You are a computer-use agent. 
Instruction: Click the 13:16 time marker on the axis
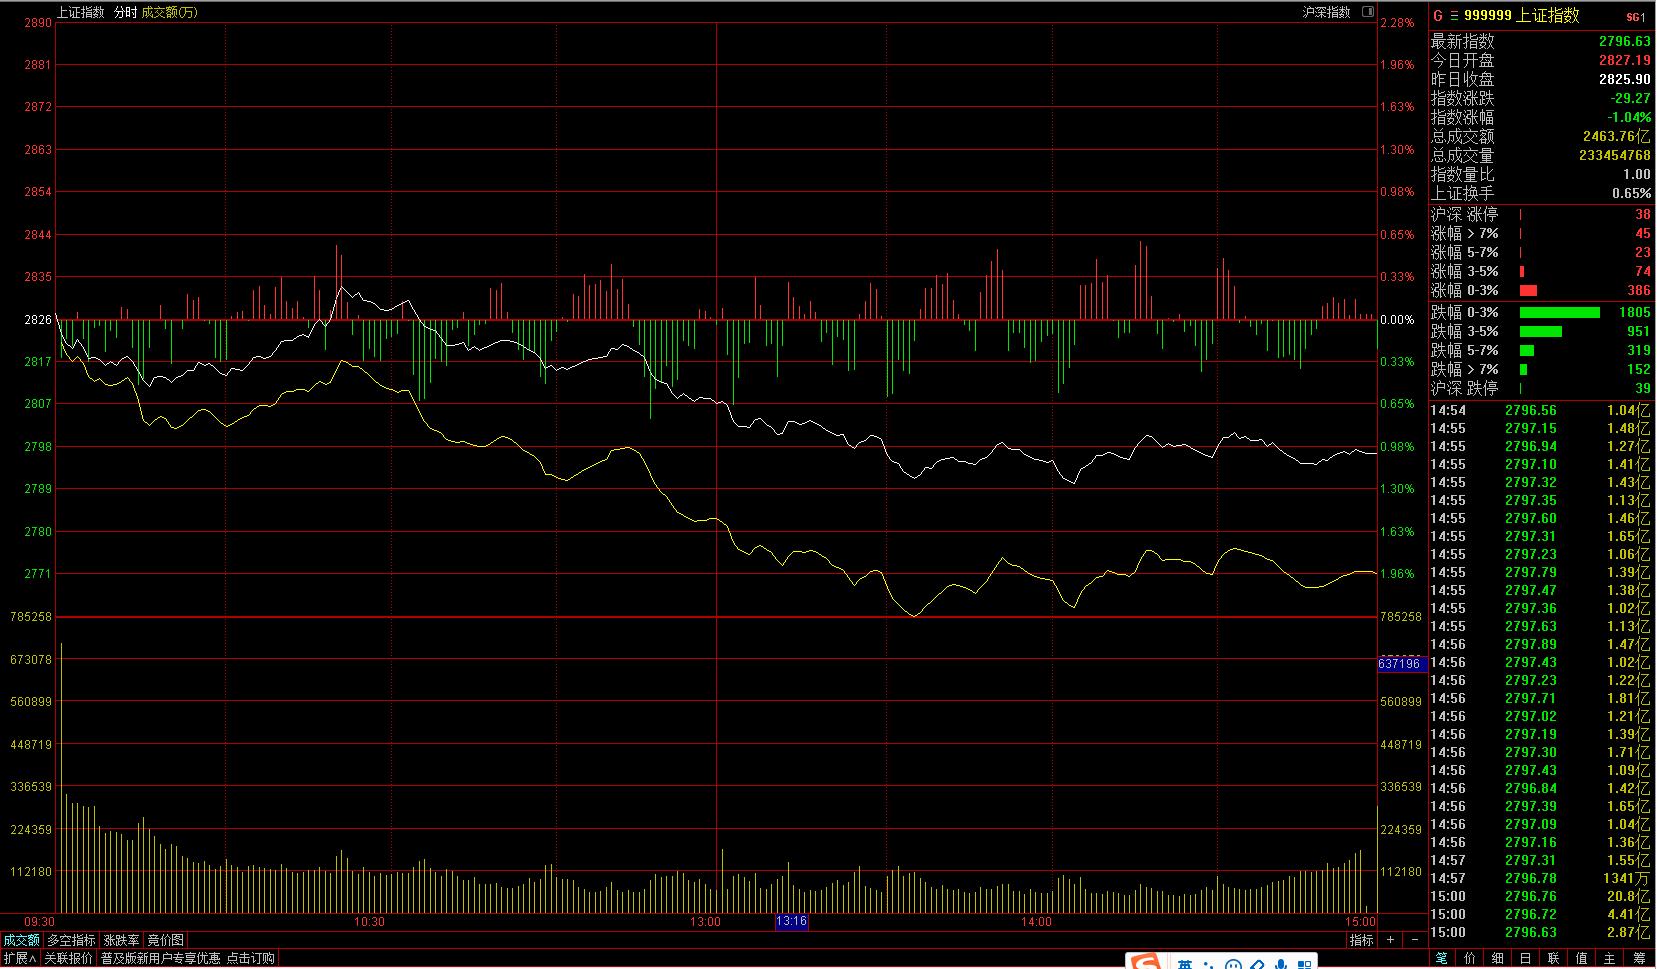[x=791, y=921]
